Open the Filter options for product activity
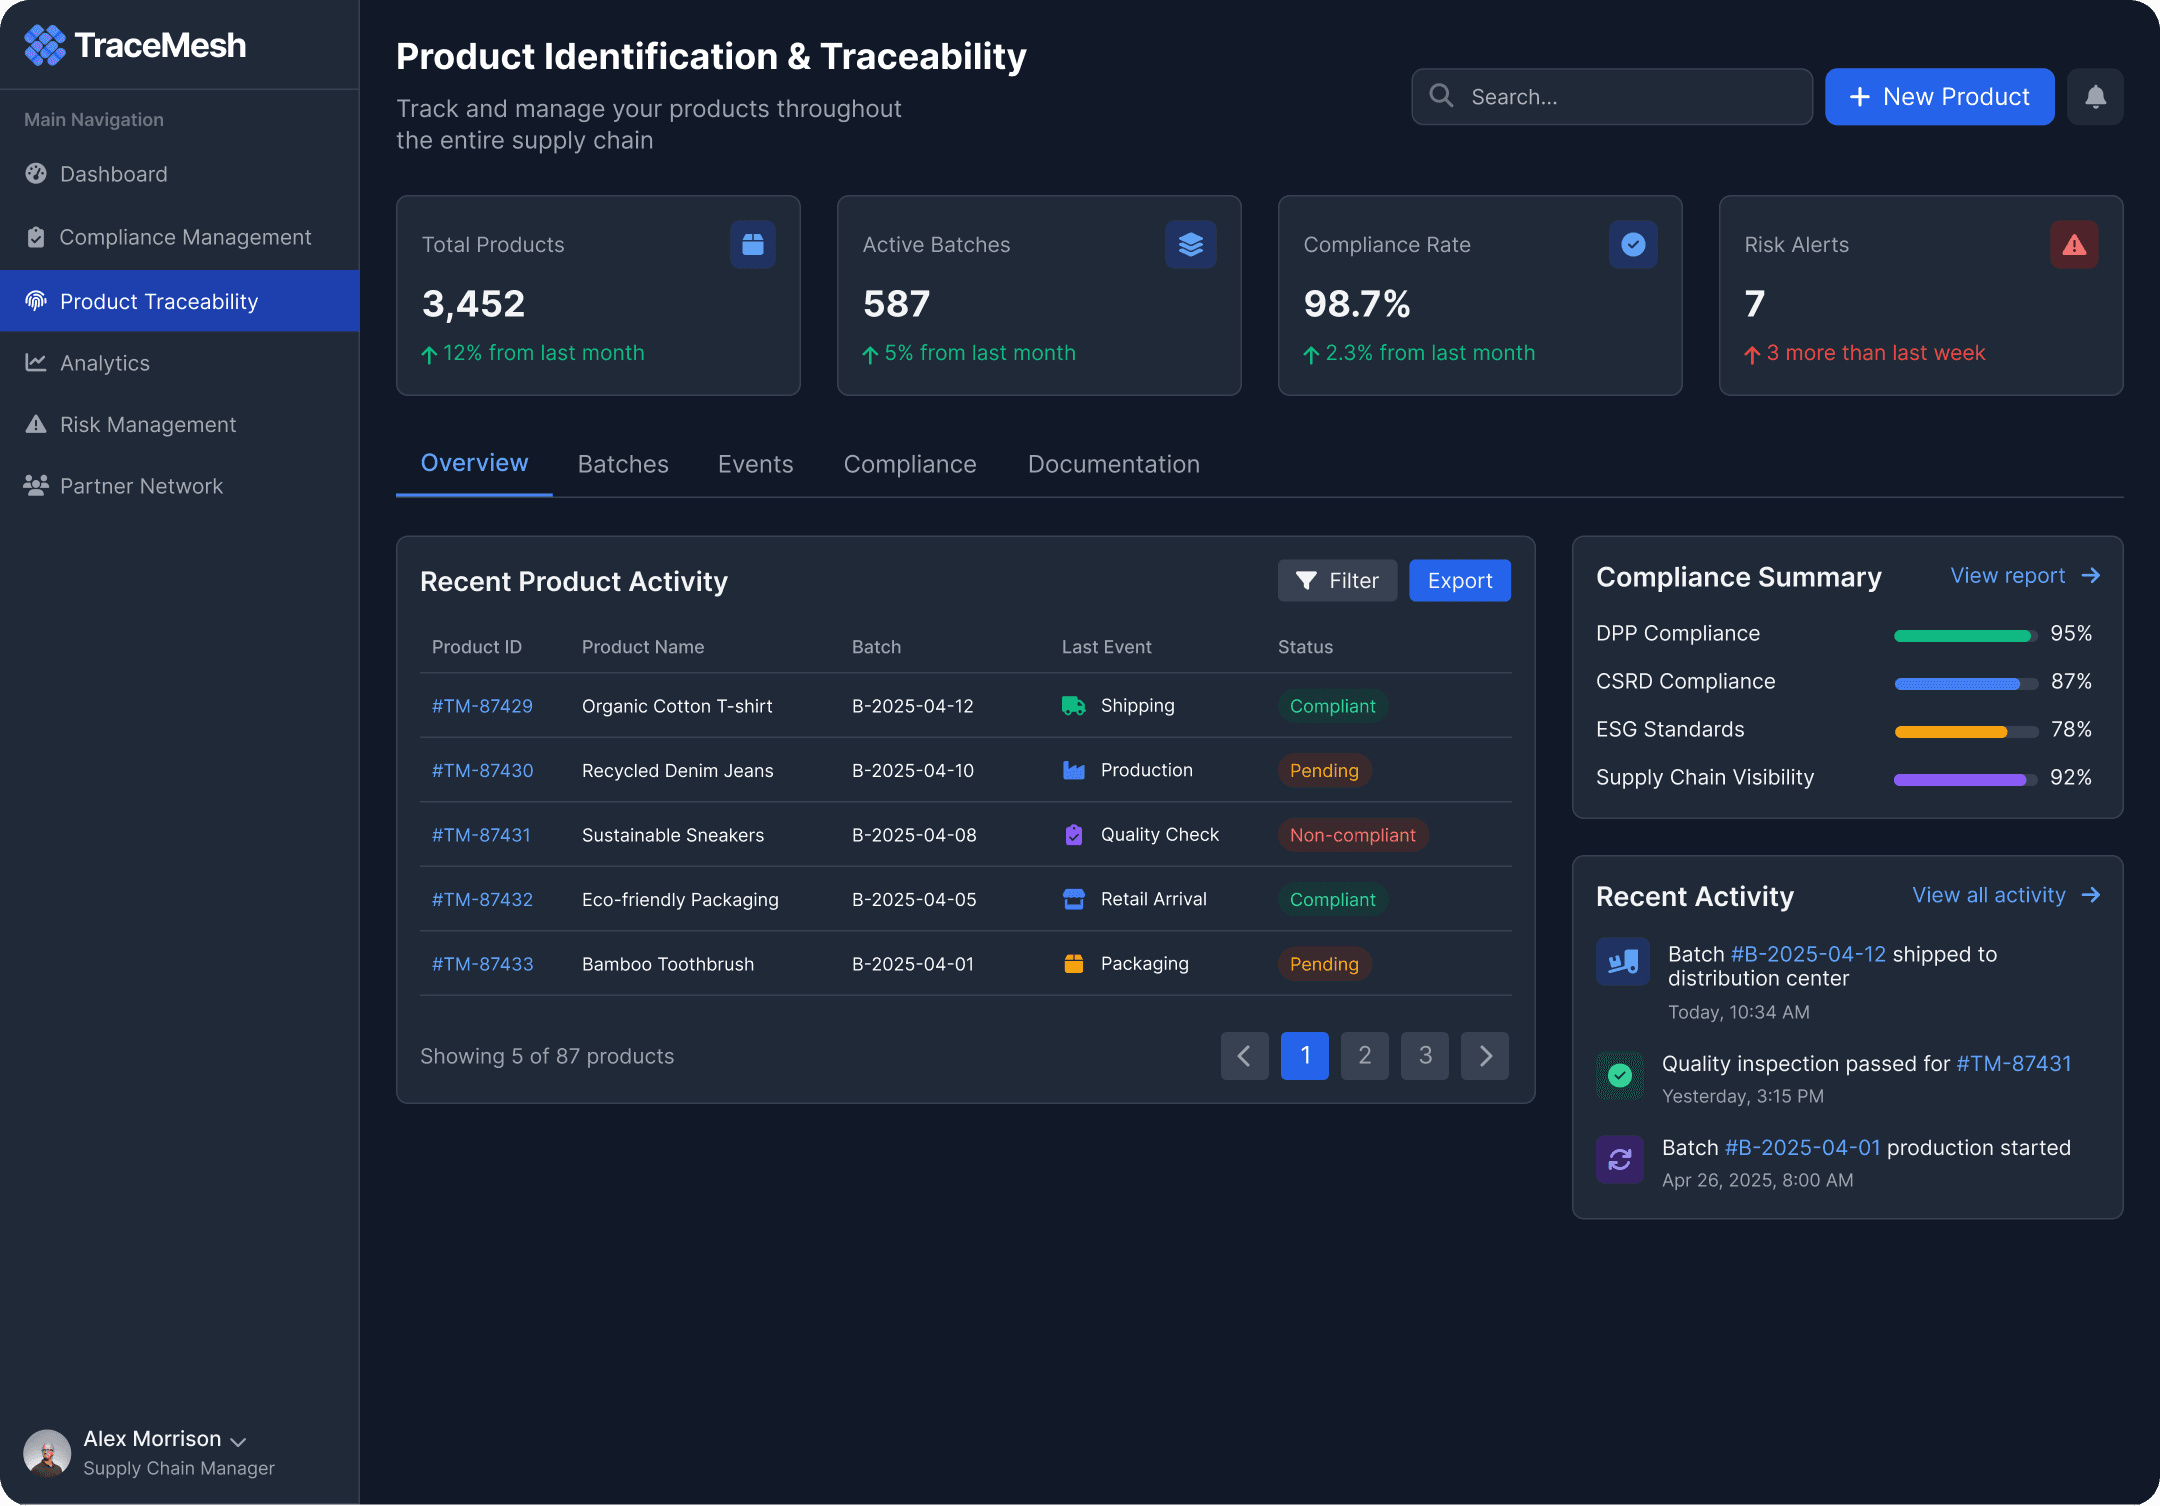 (1337, 581)
